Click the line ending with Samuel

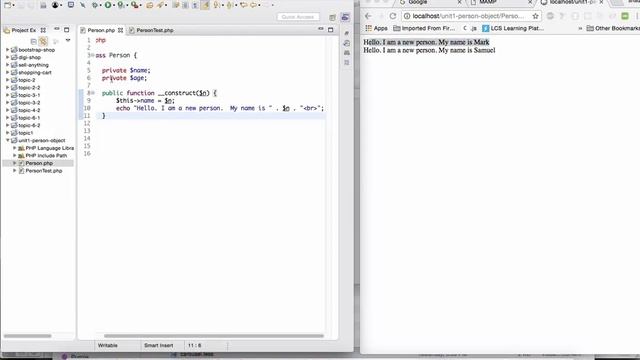pyautogui.click(x=429, y=50)
